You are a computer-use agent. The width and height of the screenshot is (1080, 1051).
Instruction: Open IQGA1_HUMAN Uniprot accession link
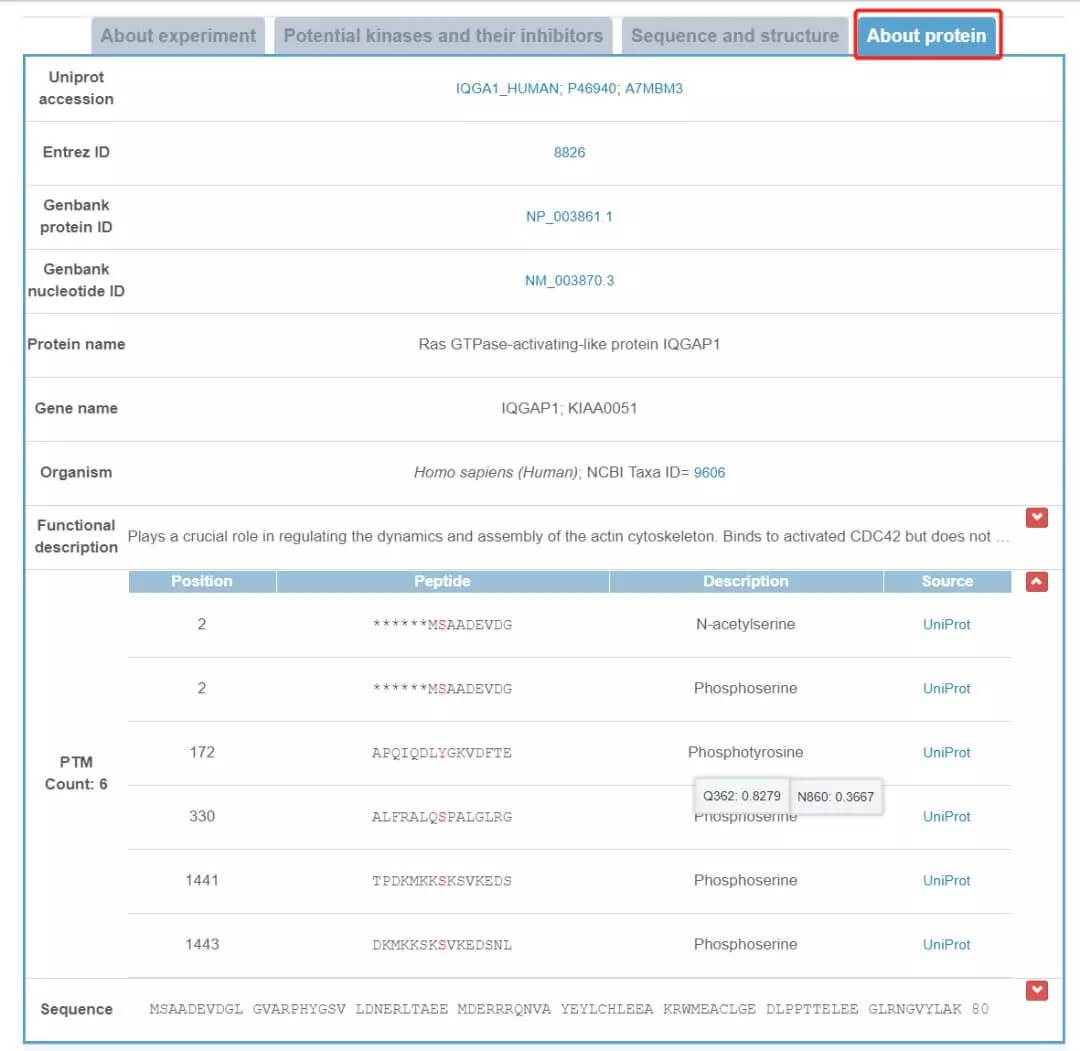coord(507,88)
